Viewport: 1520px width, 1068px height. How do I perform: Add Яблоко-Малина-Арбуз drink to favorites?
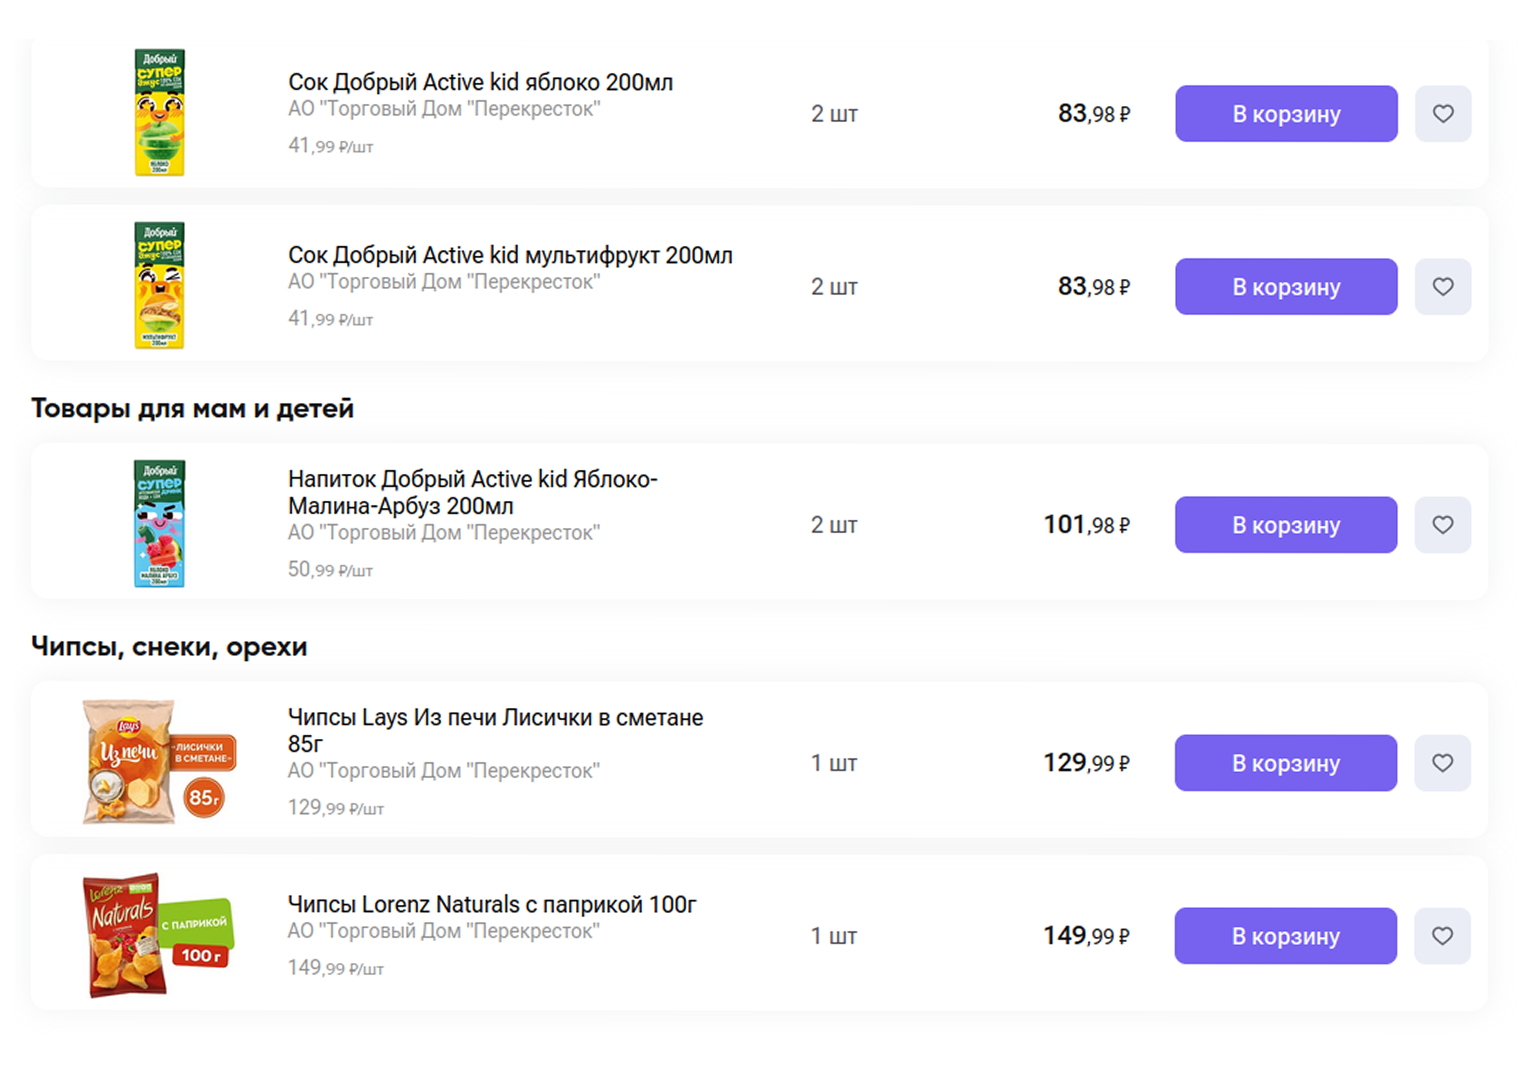(x=1442, y=525)
